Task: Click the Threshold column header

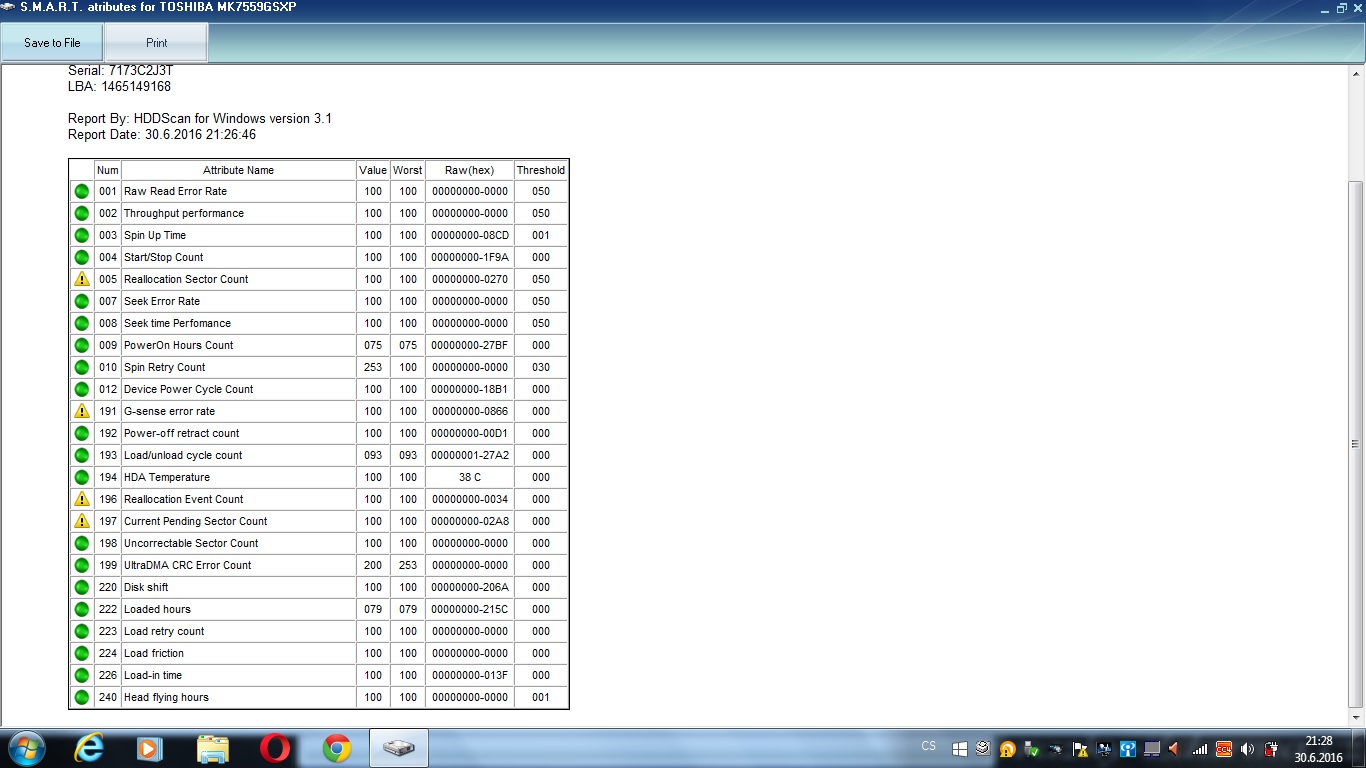Action: point(541,170)
